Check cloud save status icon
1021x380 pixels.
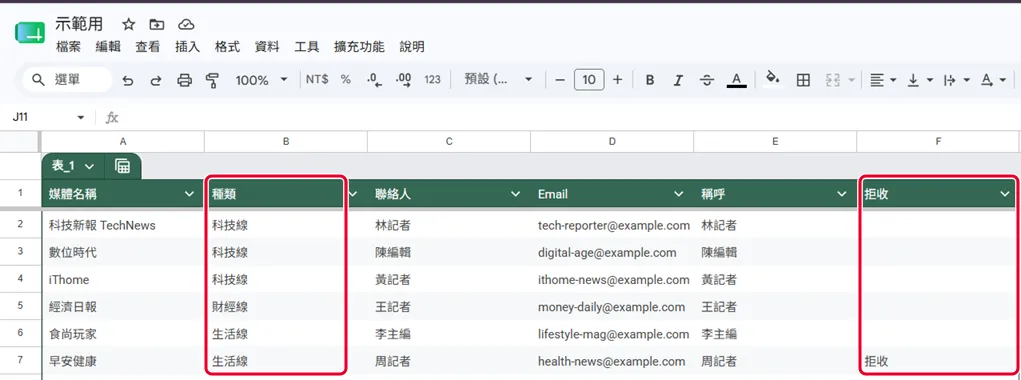(x=186, y=25)
